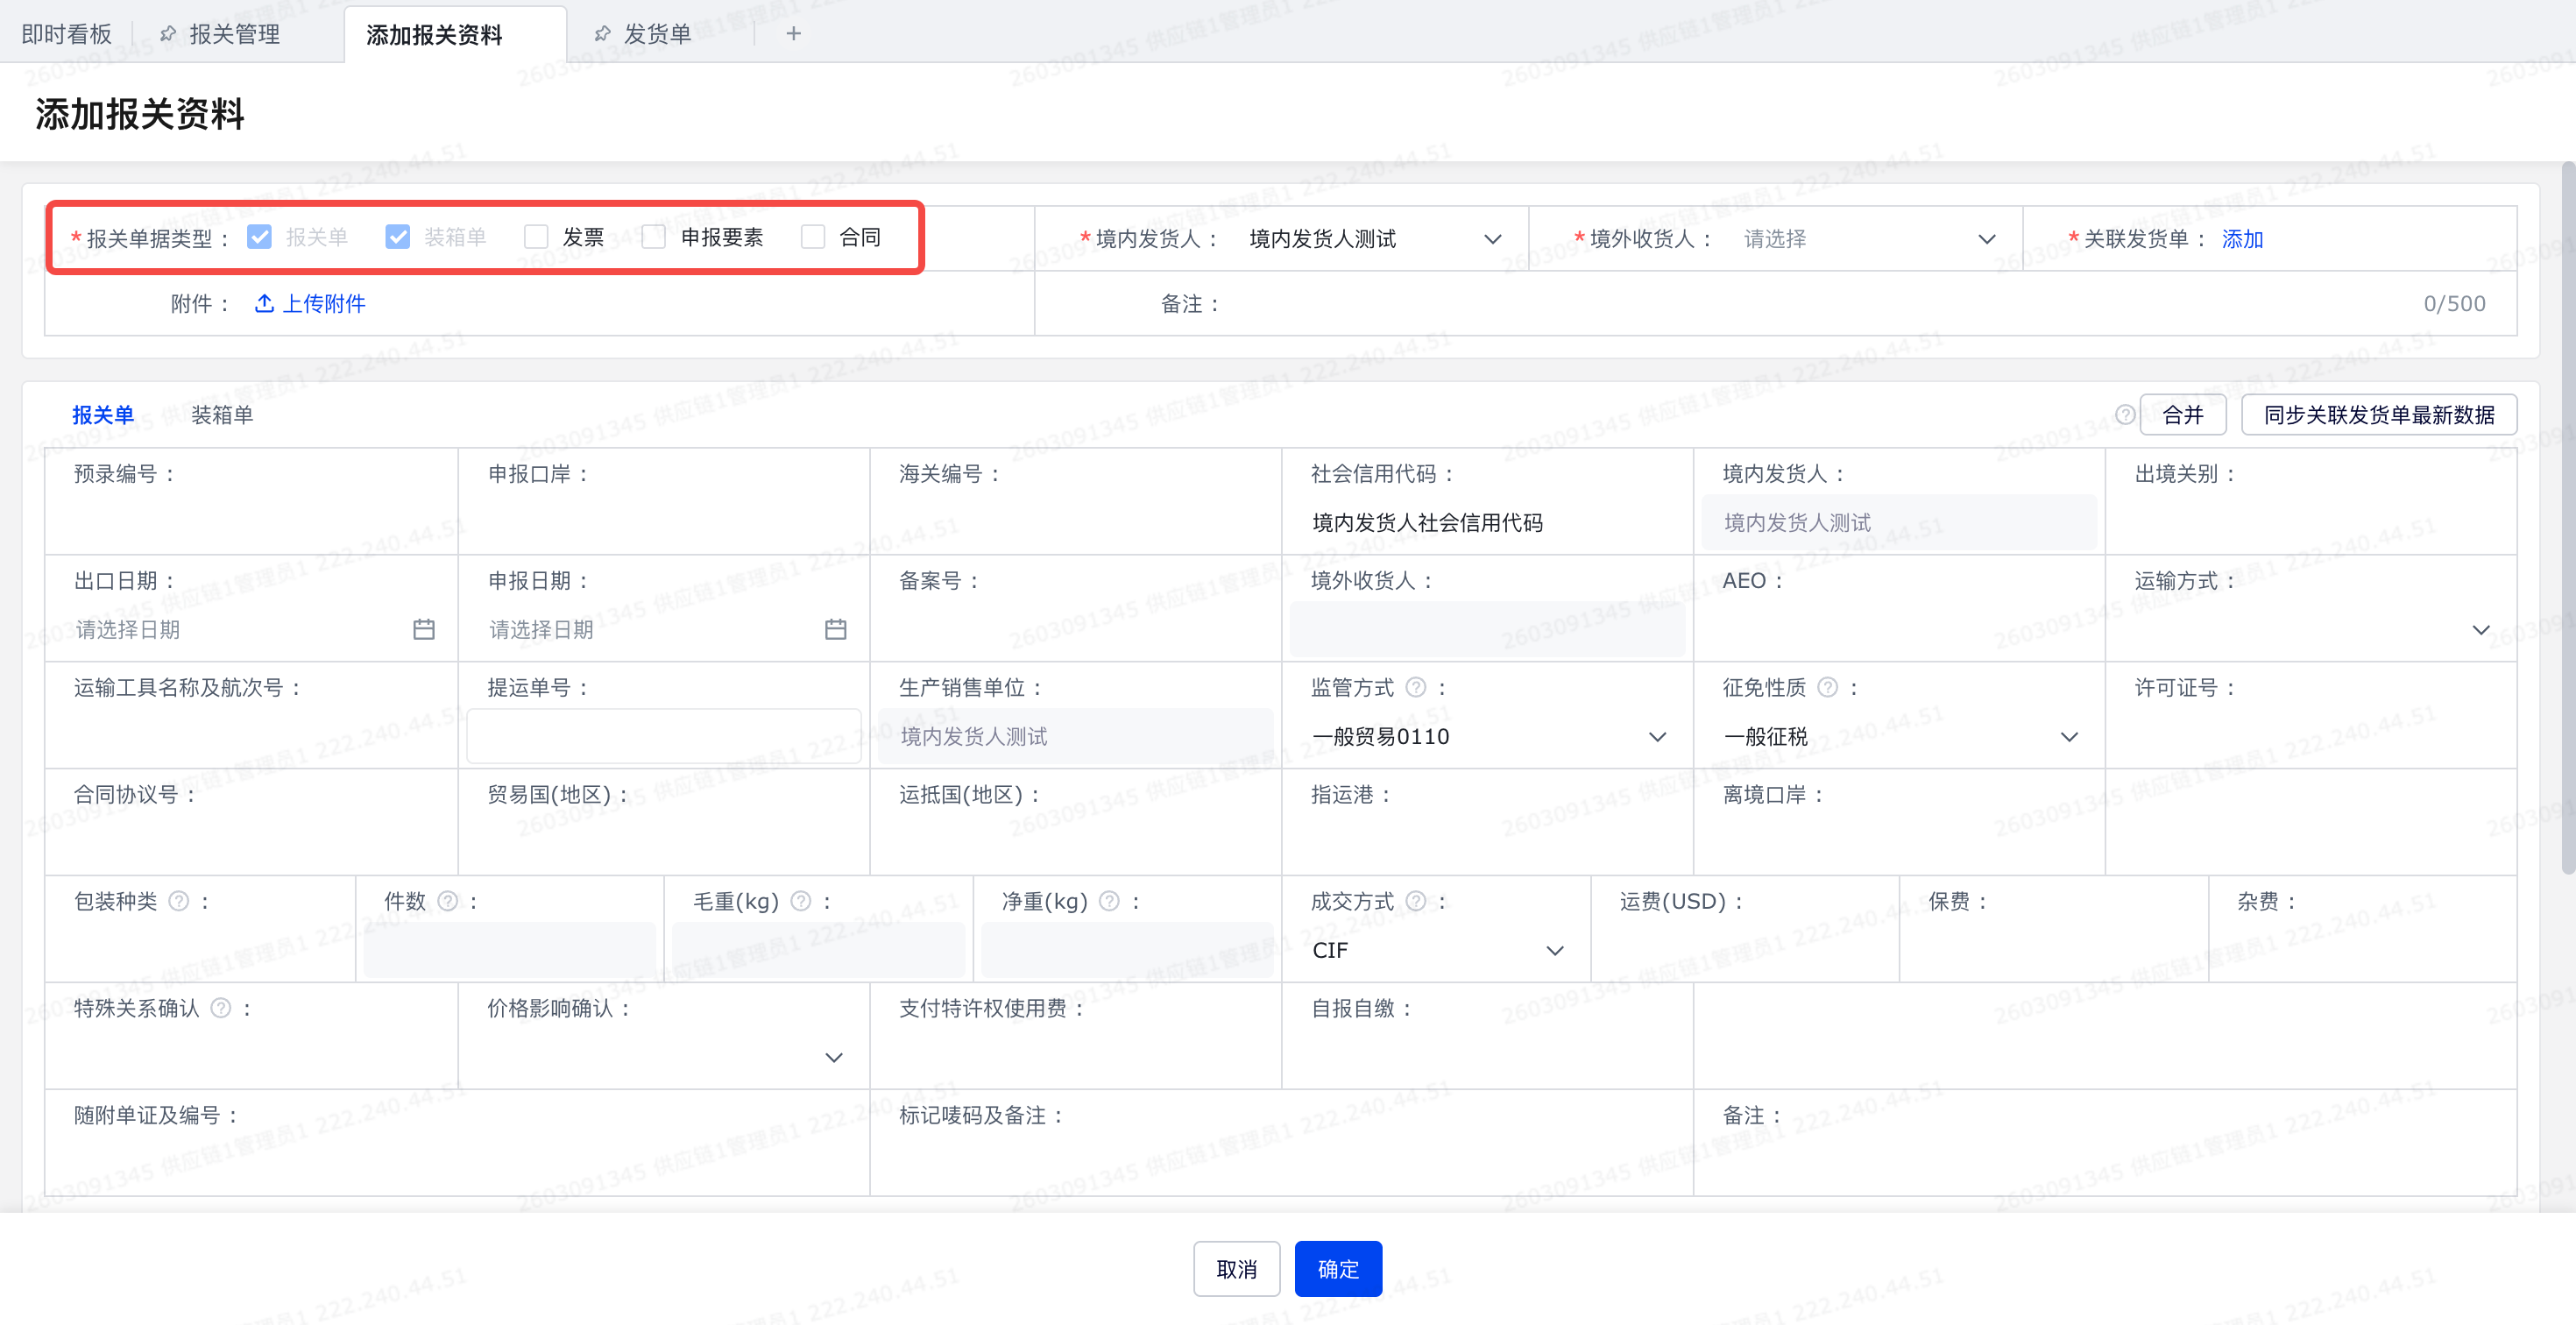Viewport: 2576px width, 1325px height.
Task: Click the 添加 link for 关联发货单
Action: (x=2241, y=239)
